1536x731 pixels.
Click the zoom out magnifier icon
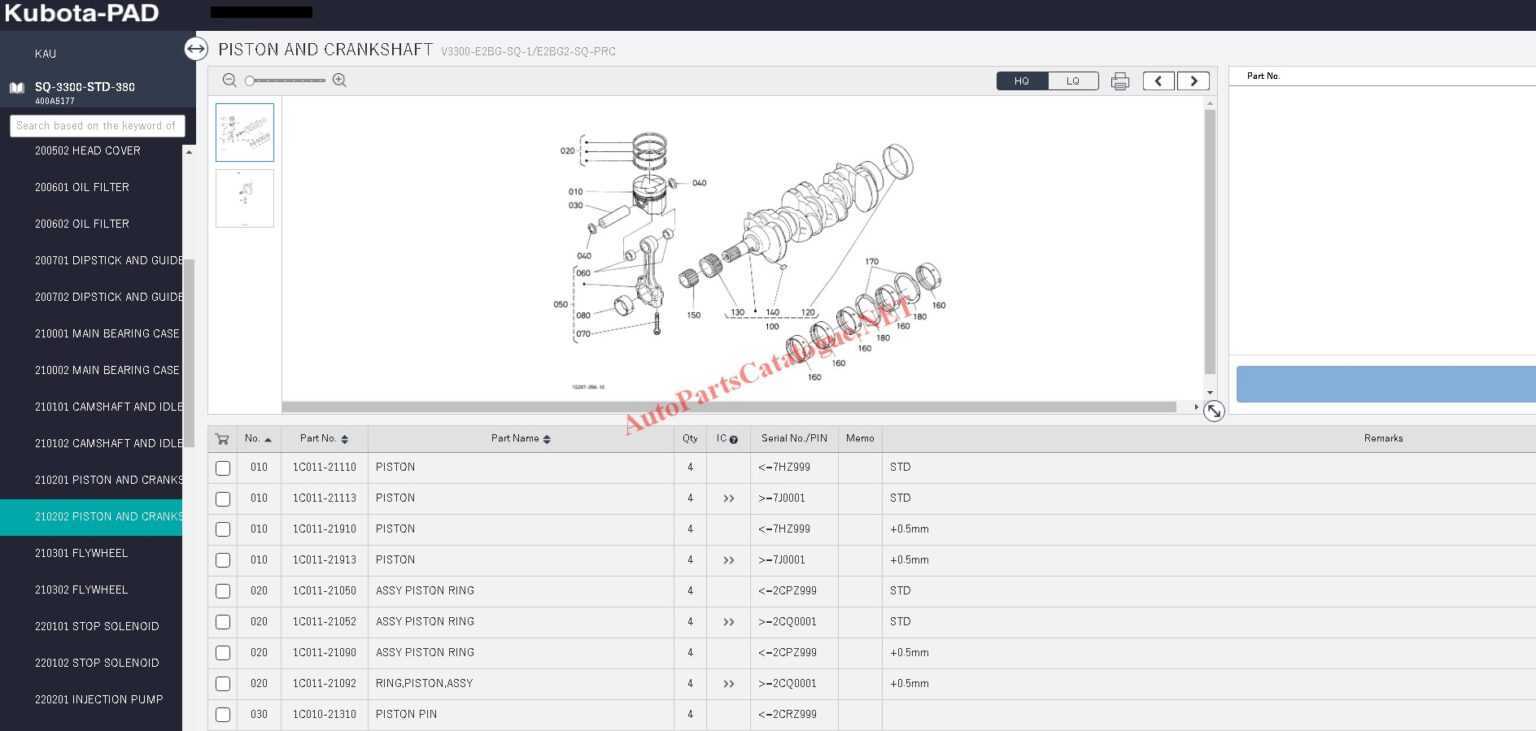229,80
